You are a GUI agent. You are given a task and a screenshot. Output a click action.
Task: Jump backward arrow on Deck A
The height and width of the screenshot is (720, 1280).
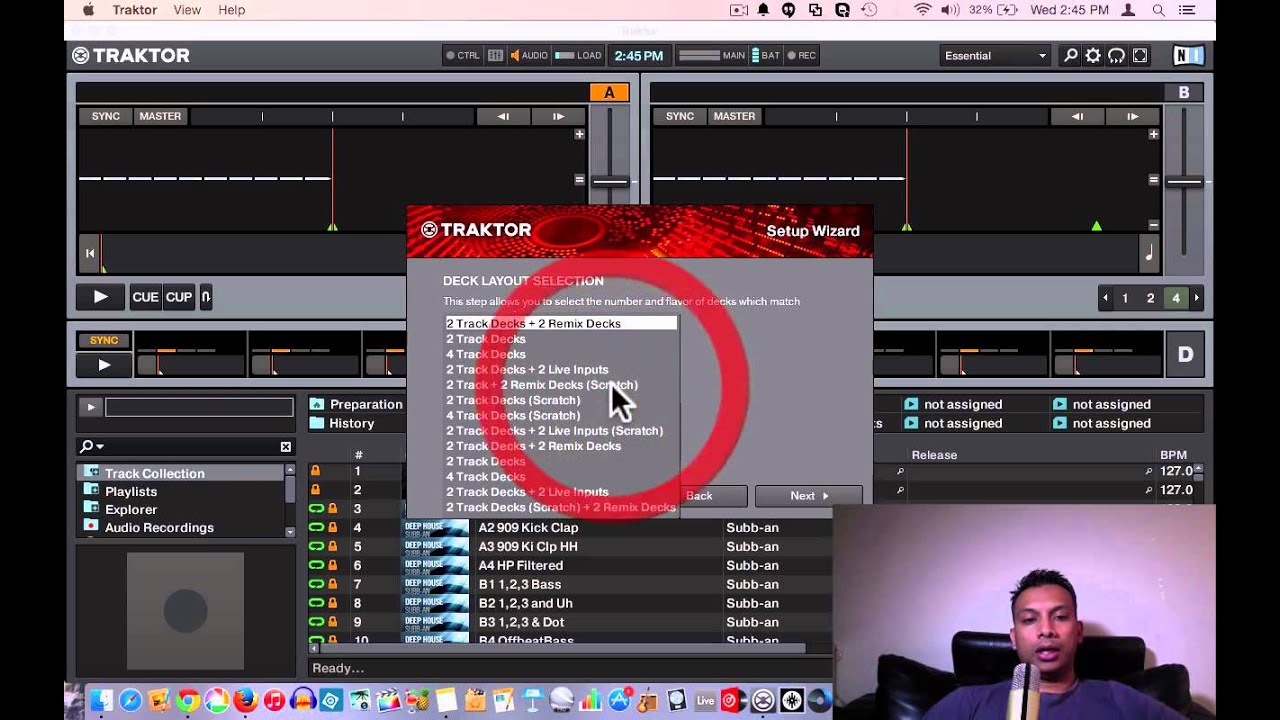click(503, 117)
